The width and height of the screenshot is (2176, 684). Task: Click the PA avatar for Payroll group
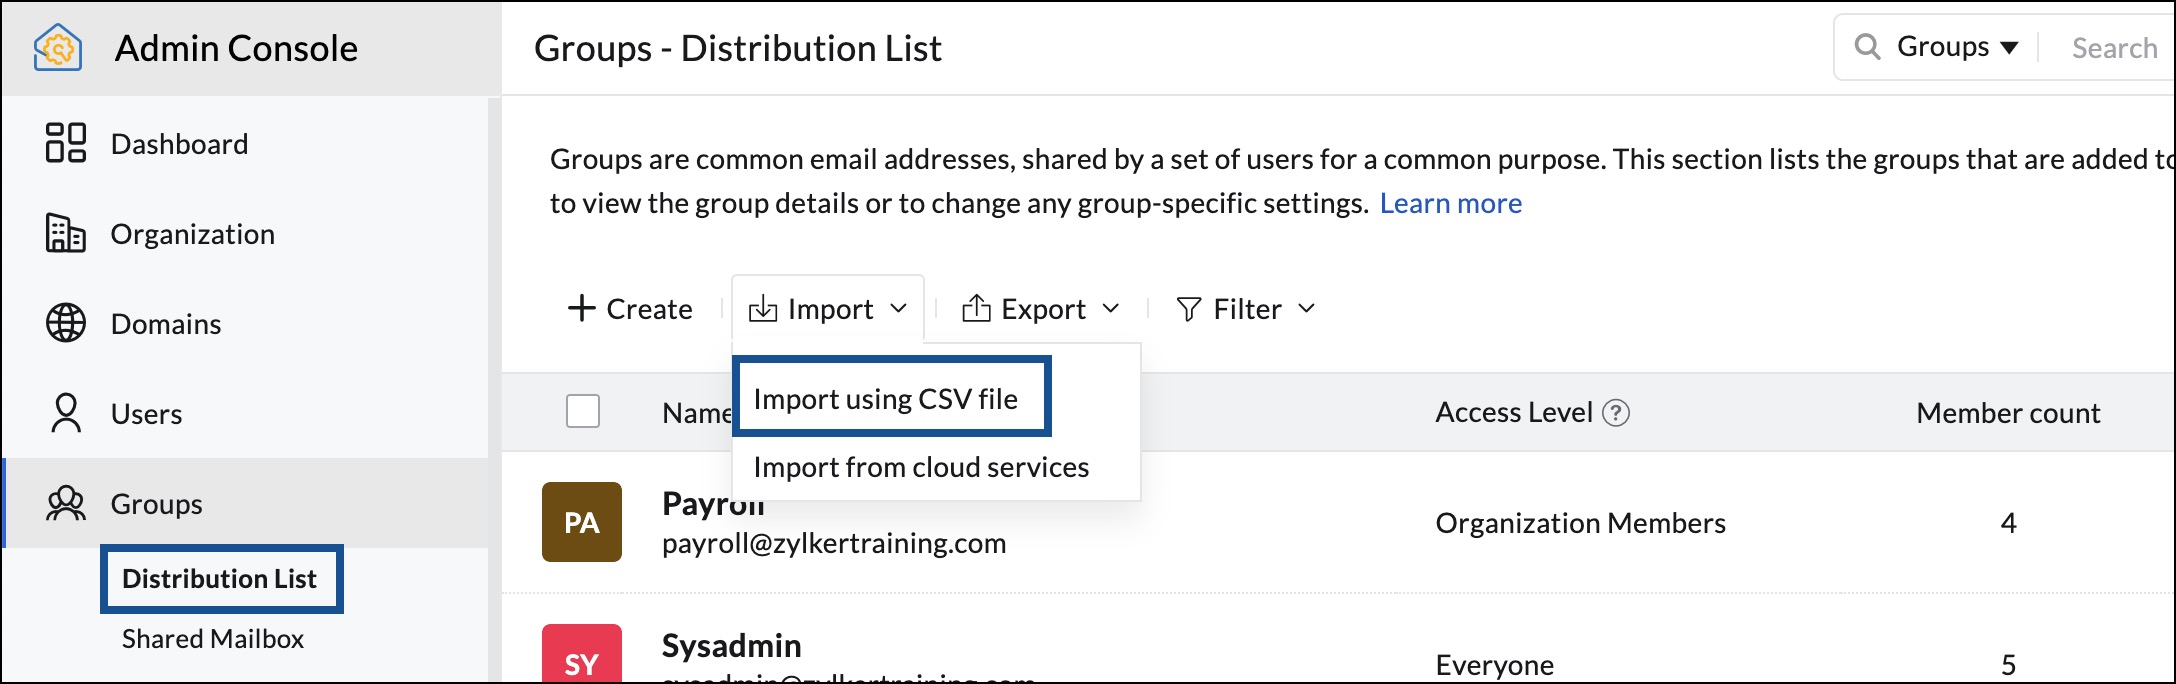click(x=582, y=522)
